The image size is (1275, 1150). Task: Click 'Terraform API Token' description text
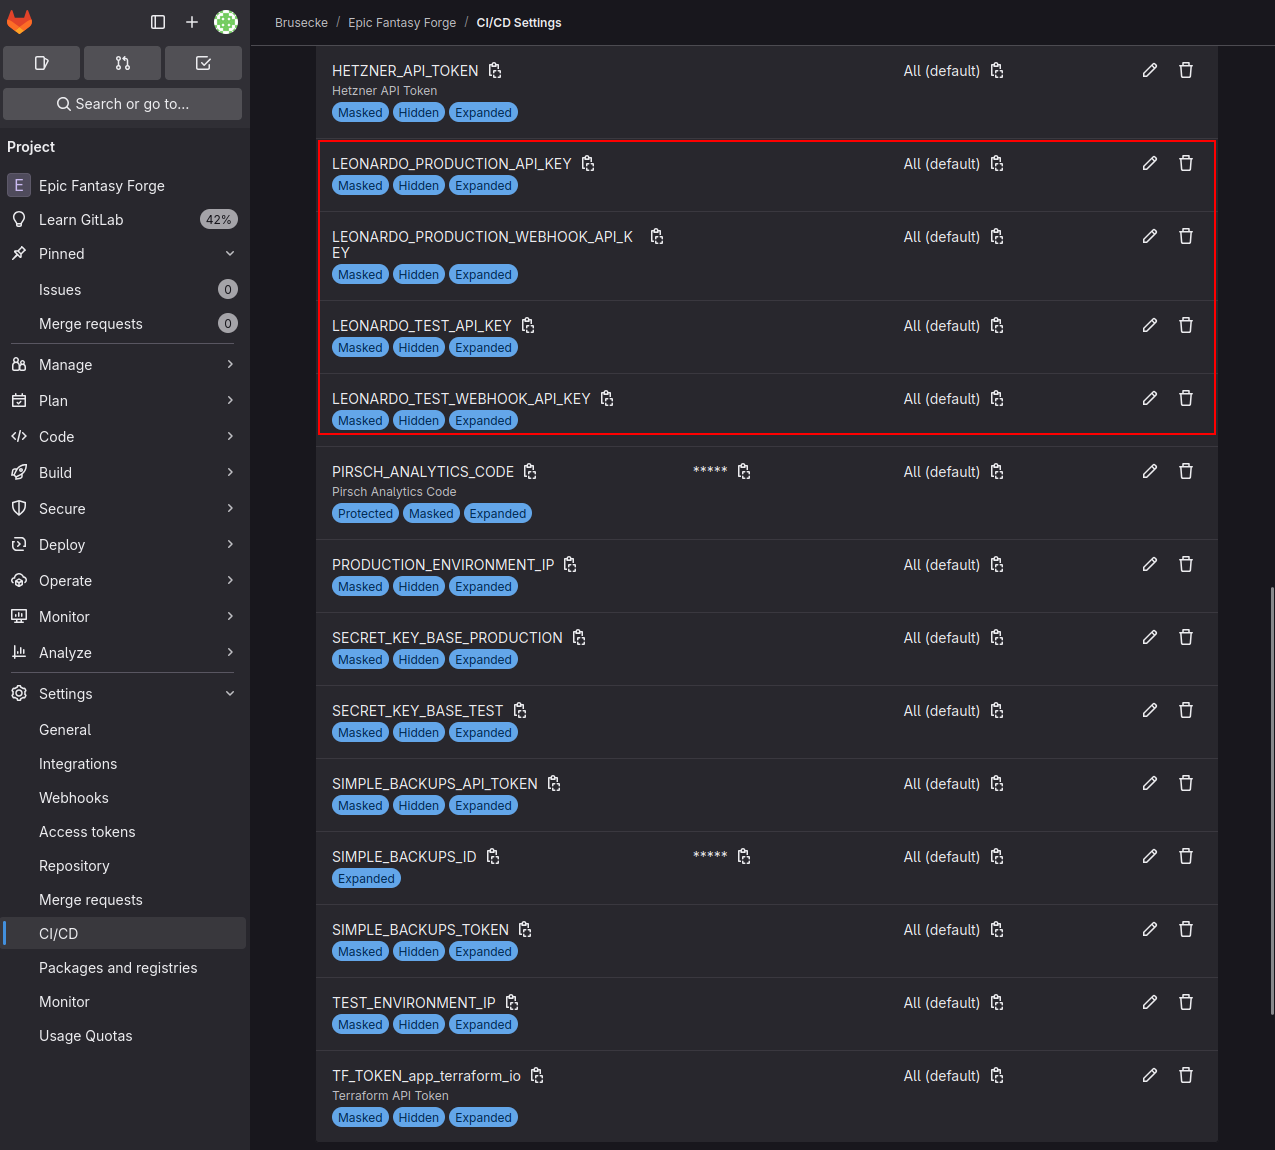[x=390, y=1096]
